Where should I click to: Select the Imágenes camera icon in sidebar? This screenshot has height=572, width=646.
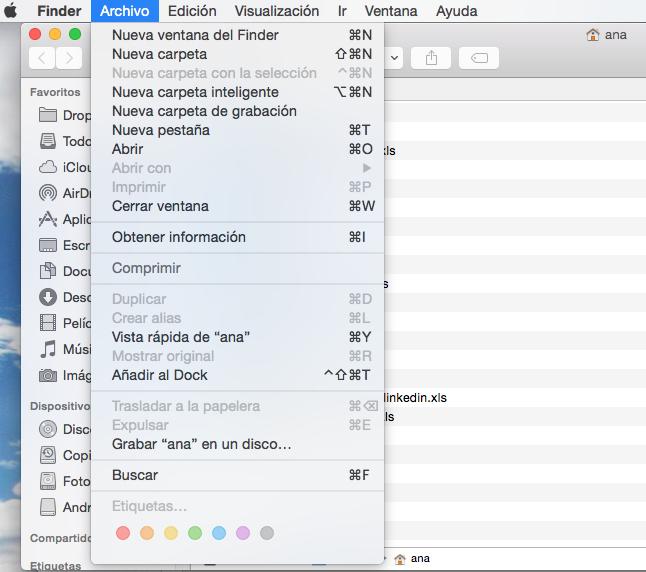[48, 375]
